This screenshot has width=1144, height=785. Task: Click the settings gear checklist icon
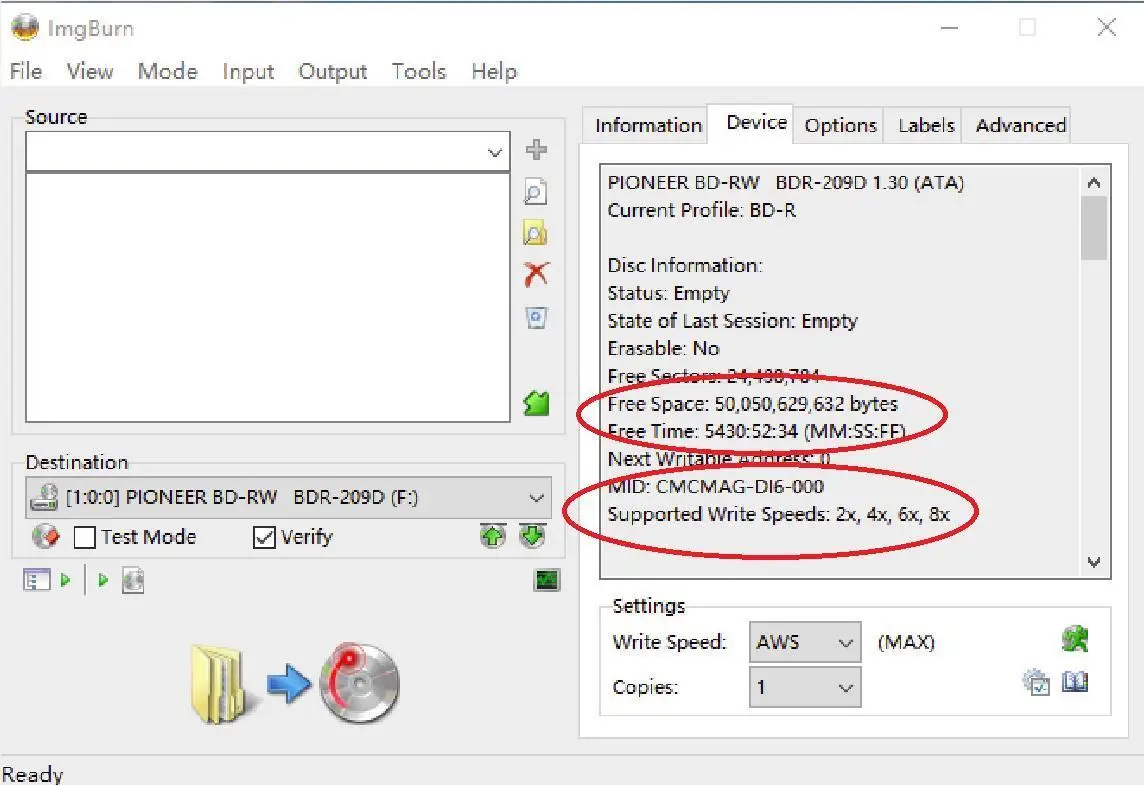pyautogui.click(x=1036, y=682)
